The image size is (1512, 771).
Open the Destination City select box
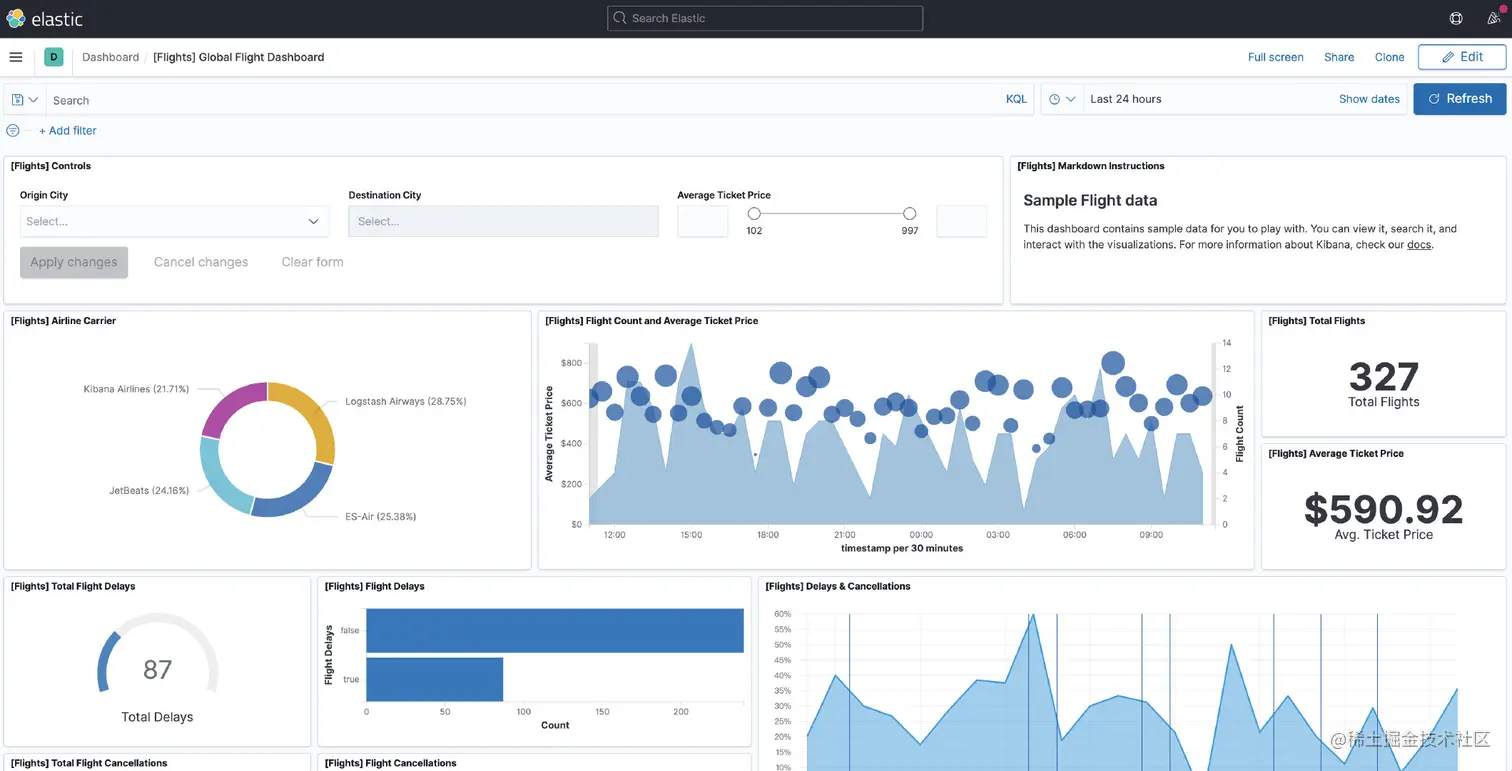click(x=503, y=221)
